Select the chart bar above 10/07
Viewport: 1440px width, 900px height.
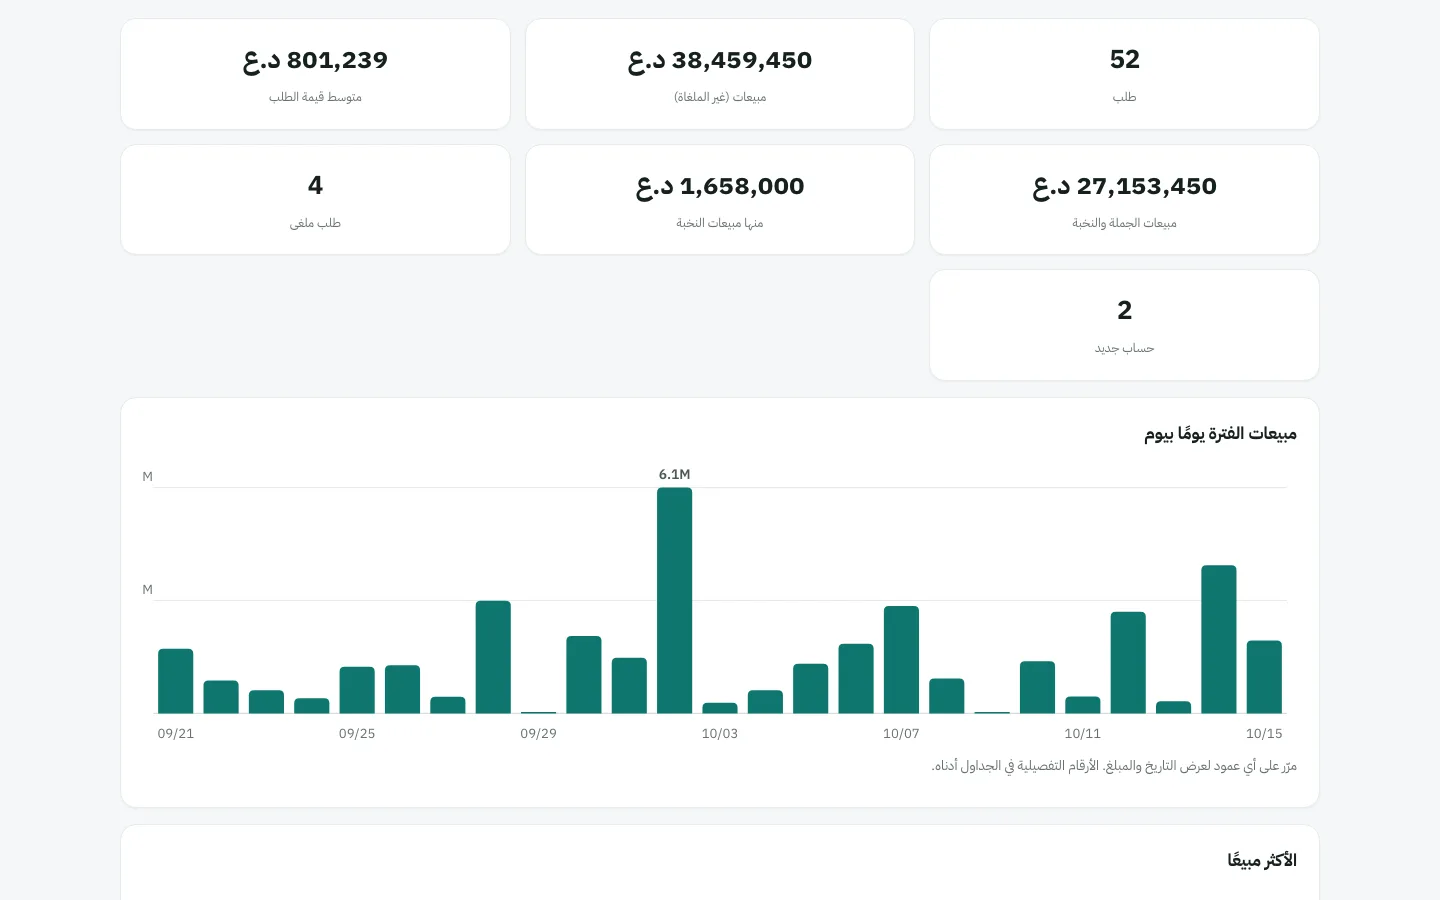tap(901, 660)
